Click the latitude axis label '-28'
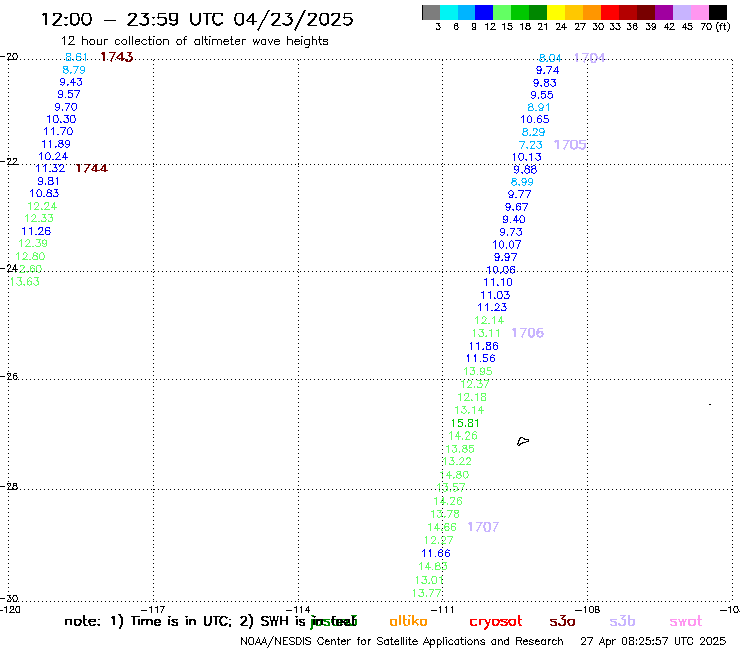The image size is (740, 650). [9, 486]
